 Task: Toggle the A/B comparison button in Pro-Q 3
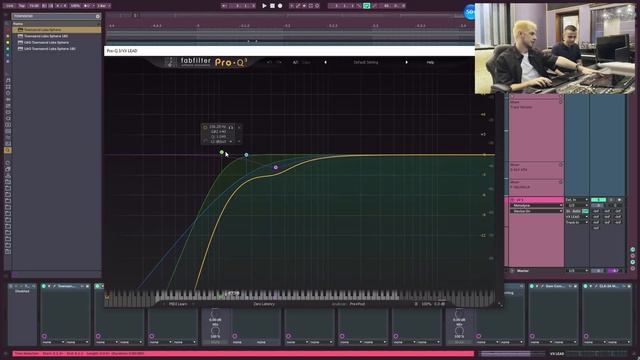click(296, 62)
